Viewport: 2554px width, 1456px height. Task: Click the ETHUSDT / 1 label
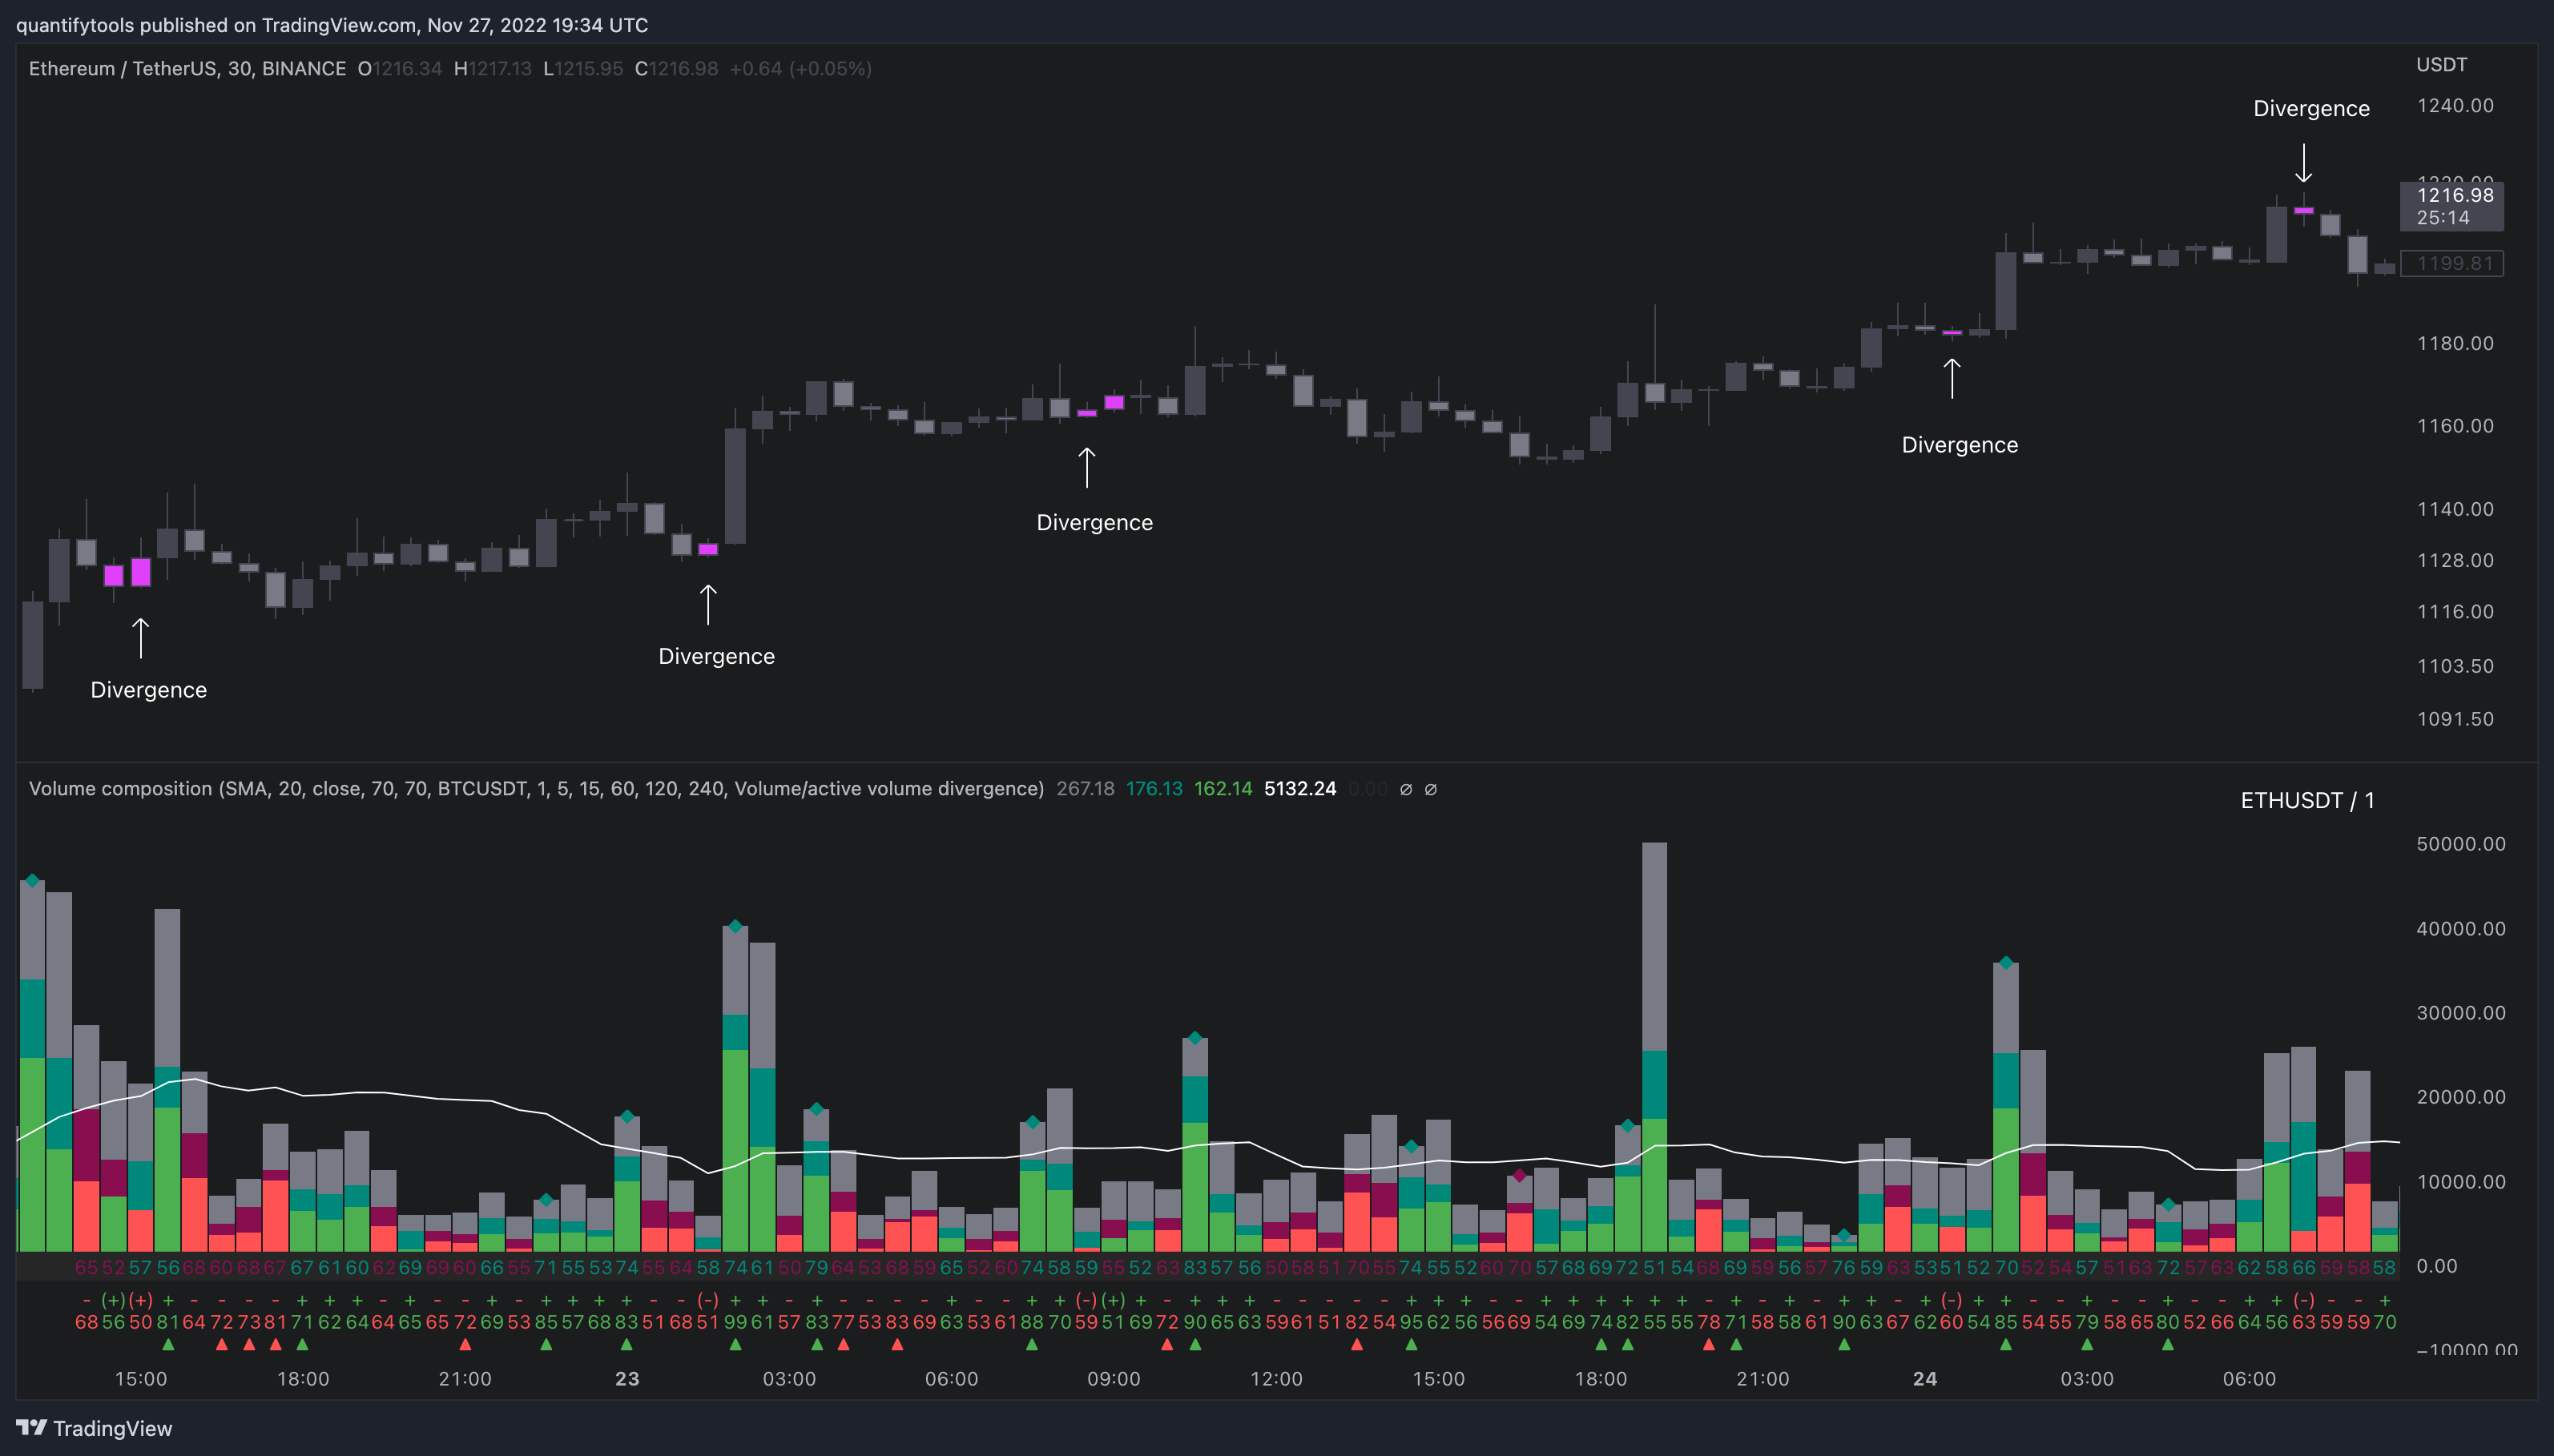(2307, 801)
